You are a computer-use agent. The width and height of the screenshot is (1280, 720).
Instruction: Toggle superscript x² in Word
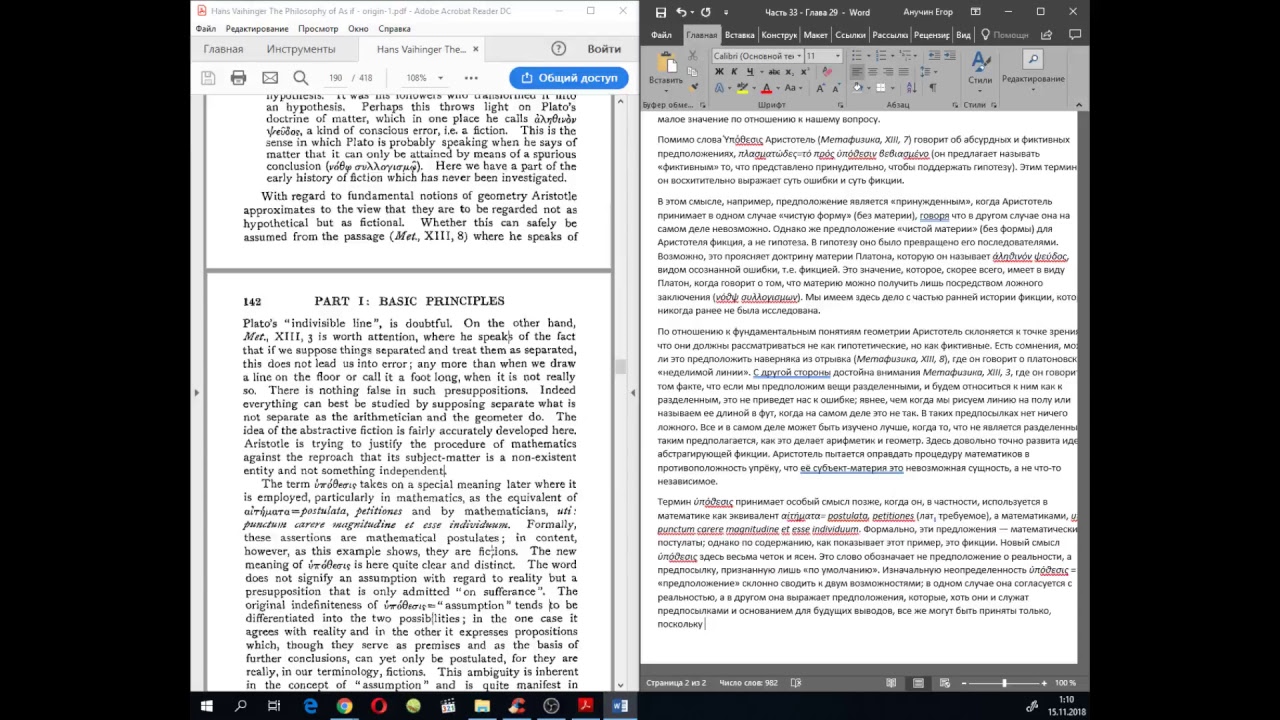pyautogui.click(x=805, y=72)
